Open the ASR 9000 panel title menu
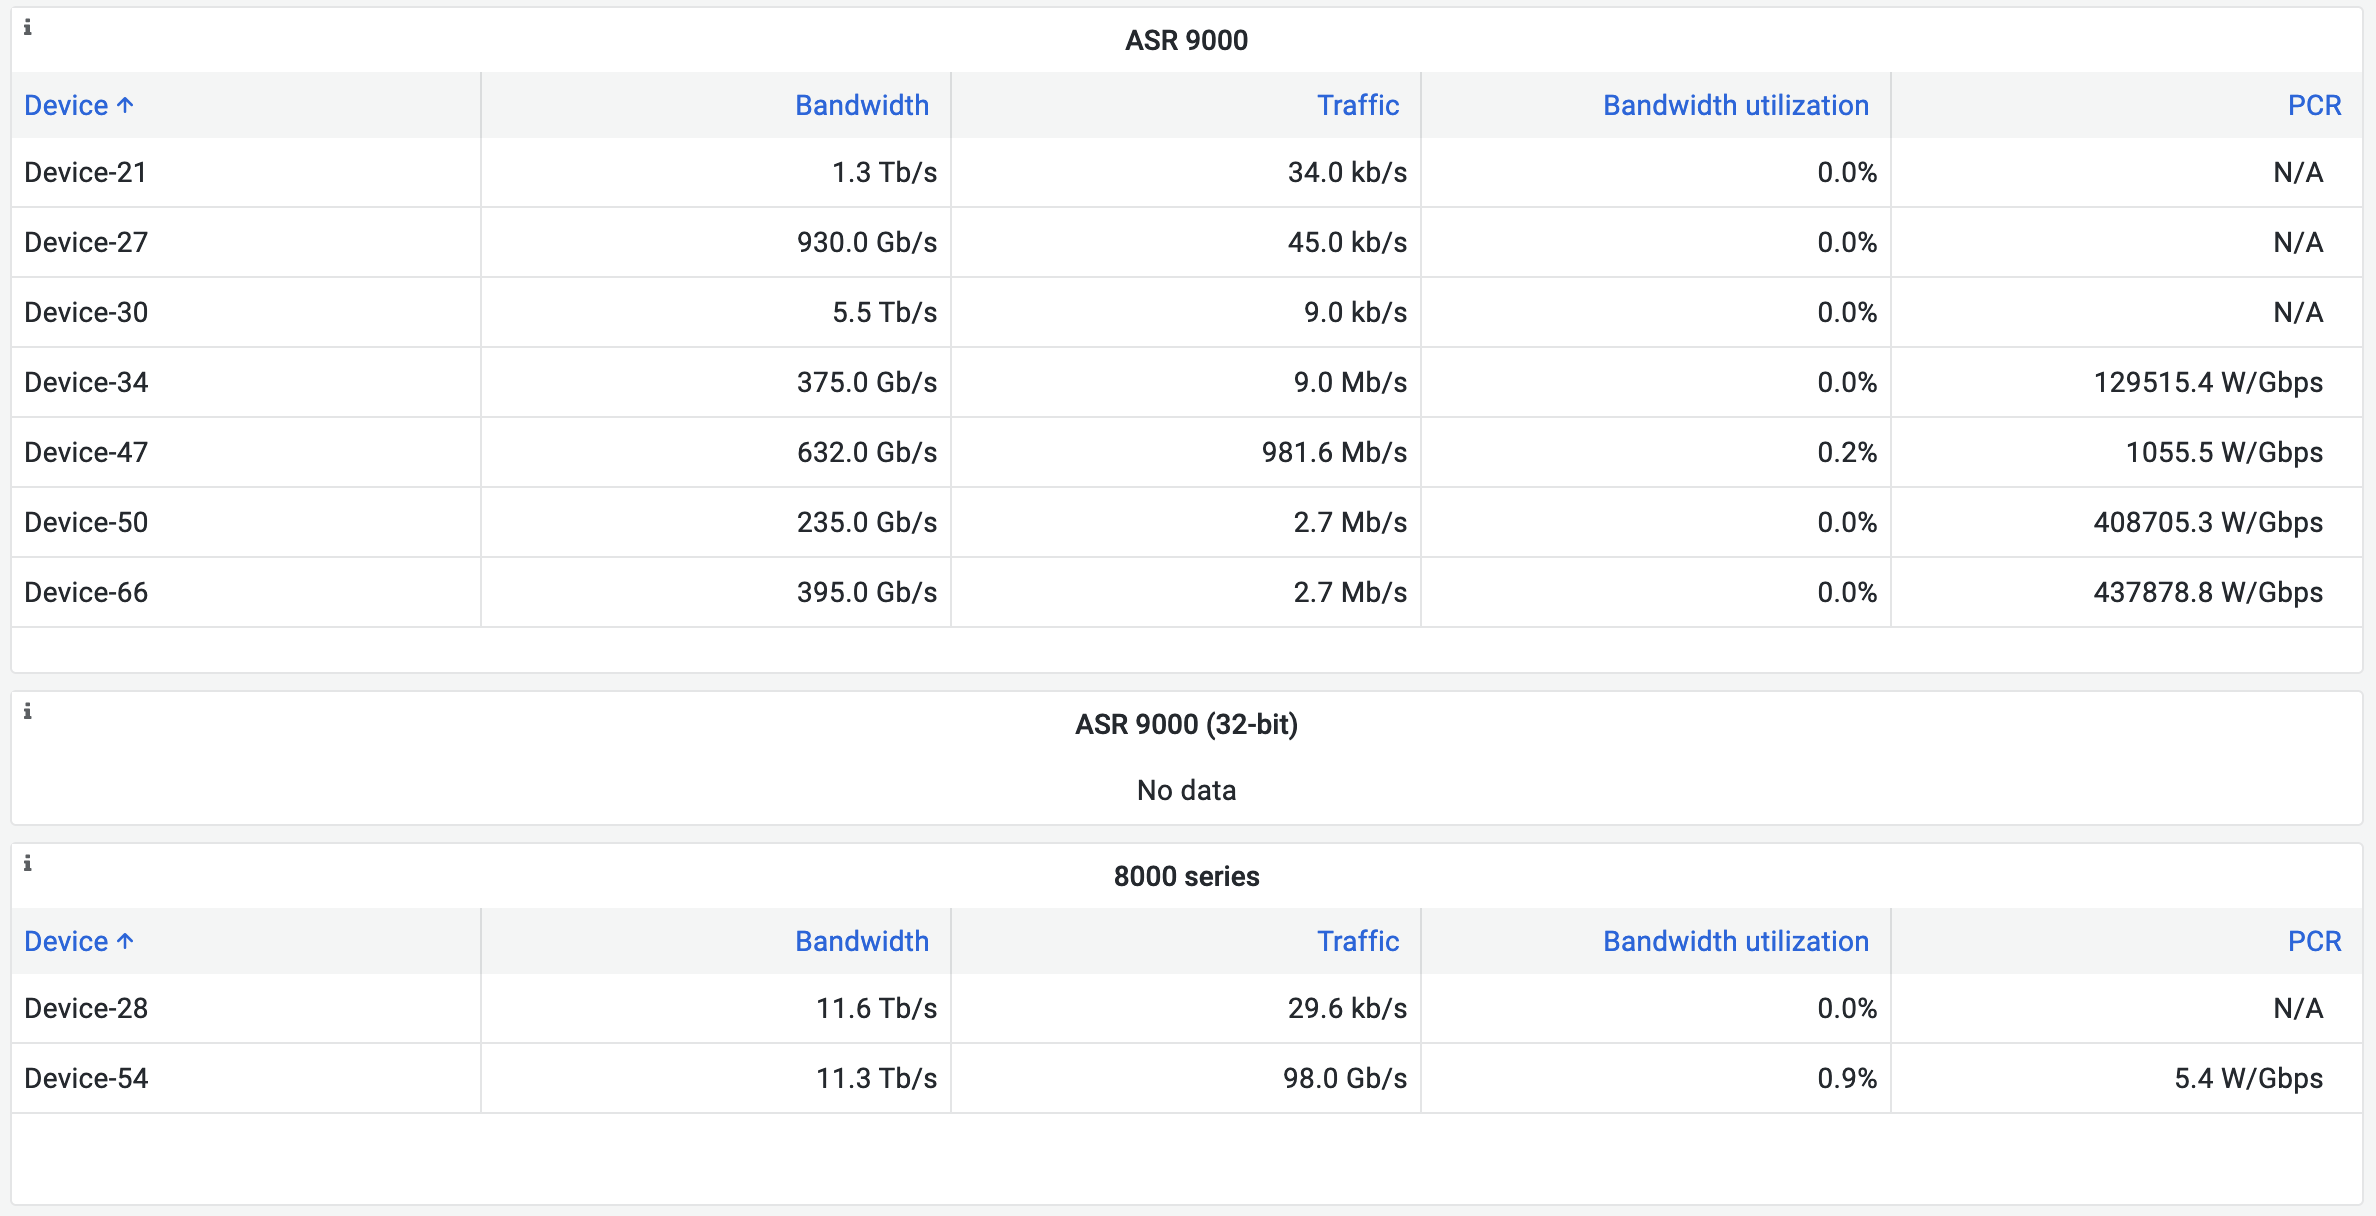2376x1216 pixels. click(1186, 40)
